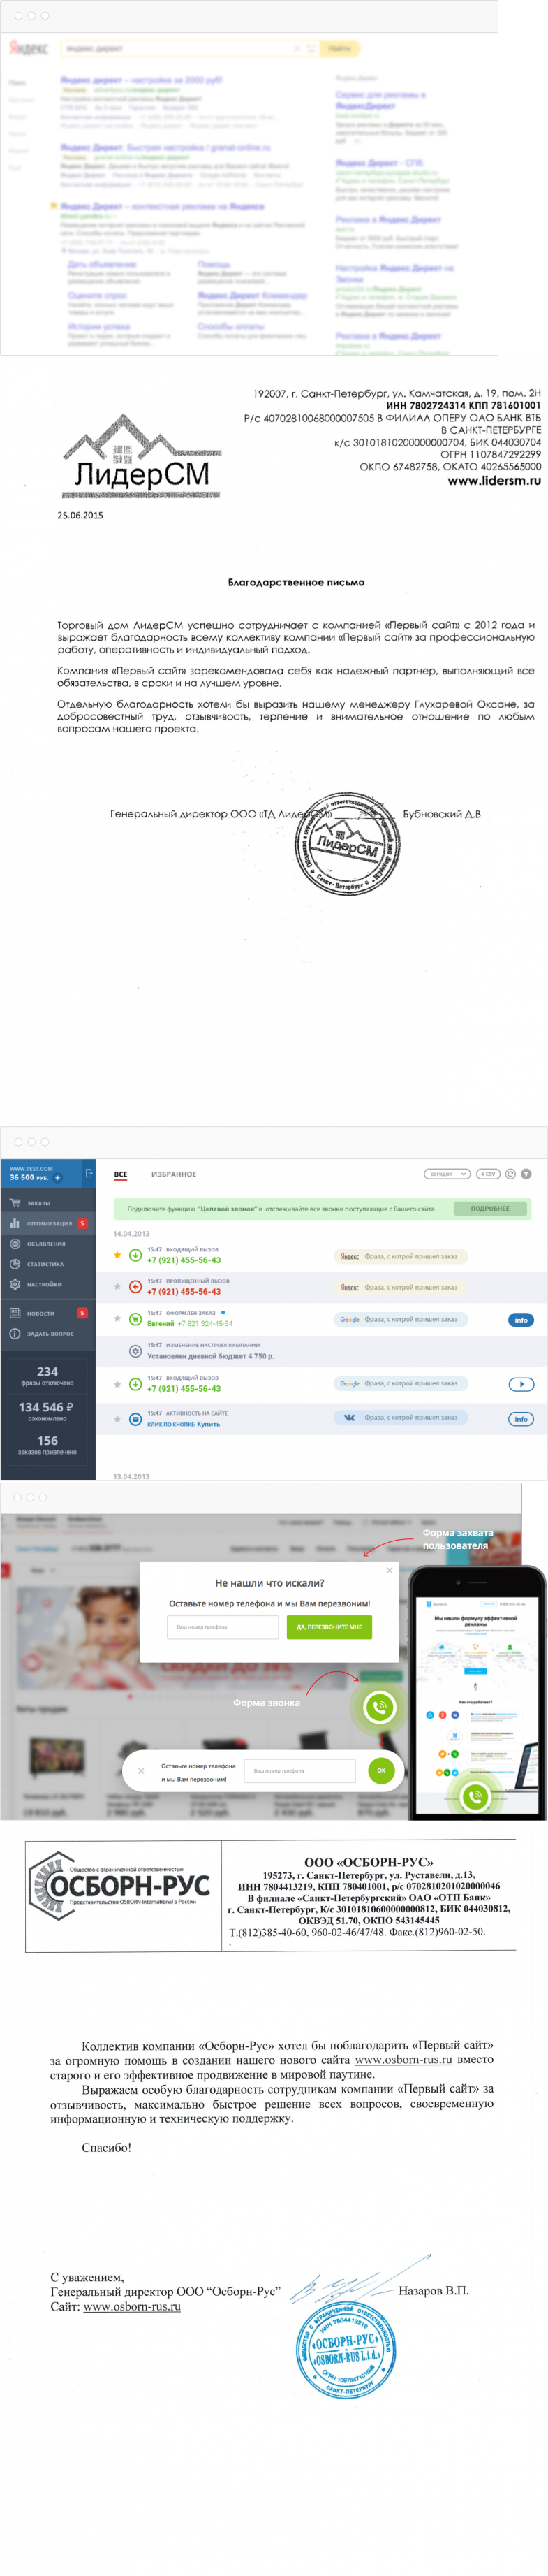
Task: Play the call recording with Google phrase
Action: [521, 1384]
